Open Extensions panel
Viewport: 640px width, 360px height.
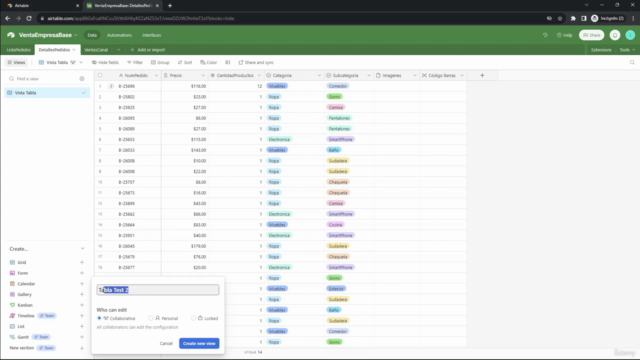coord(601,50)
